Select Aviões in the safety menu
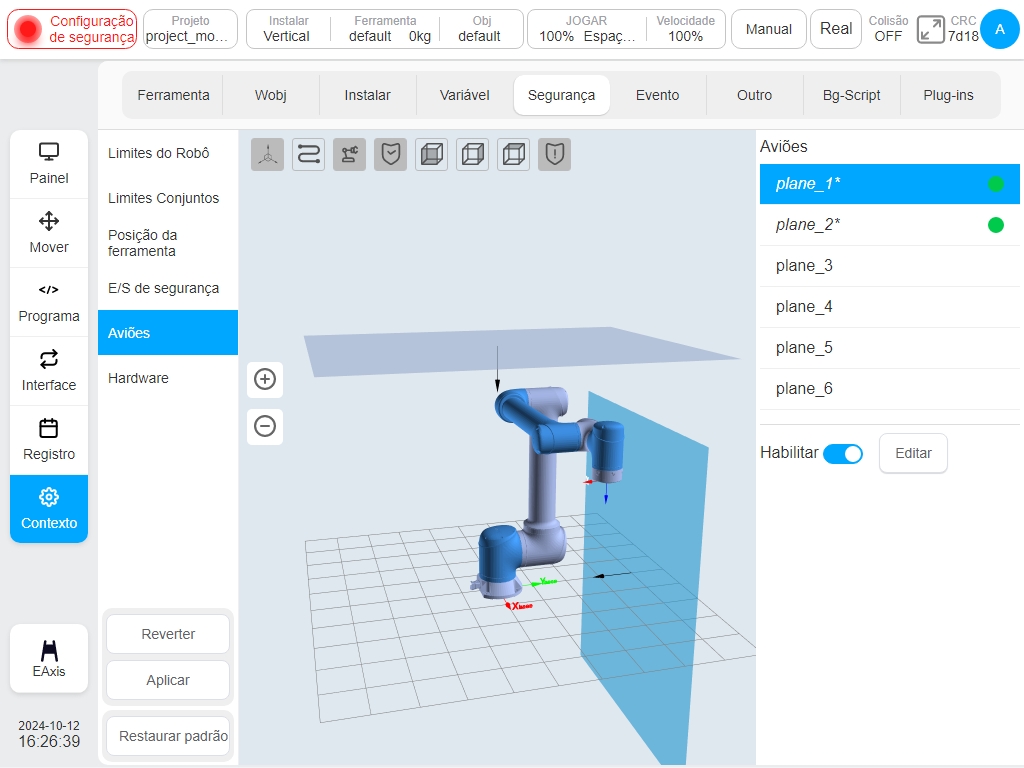 click(168, 333)
